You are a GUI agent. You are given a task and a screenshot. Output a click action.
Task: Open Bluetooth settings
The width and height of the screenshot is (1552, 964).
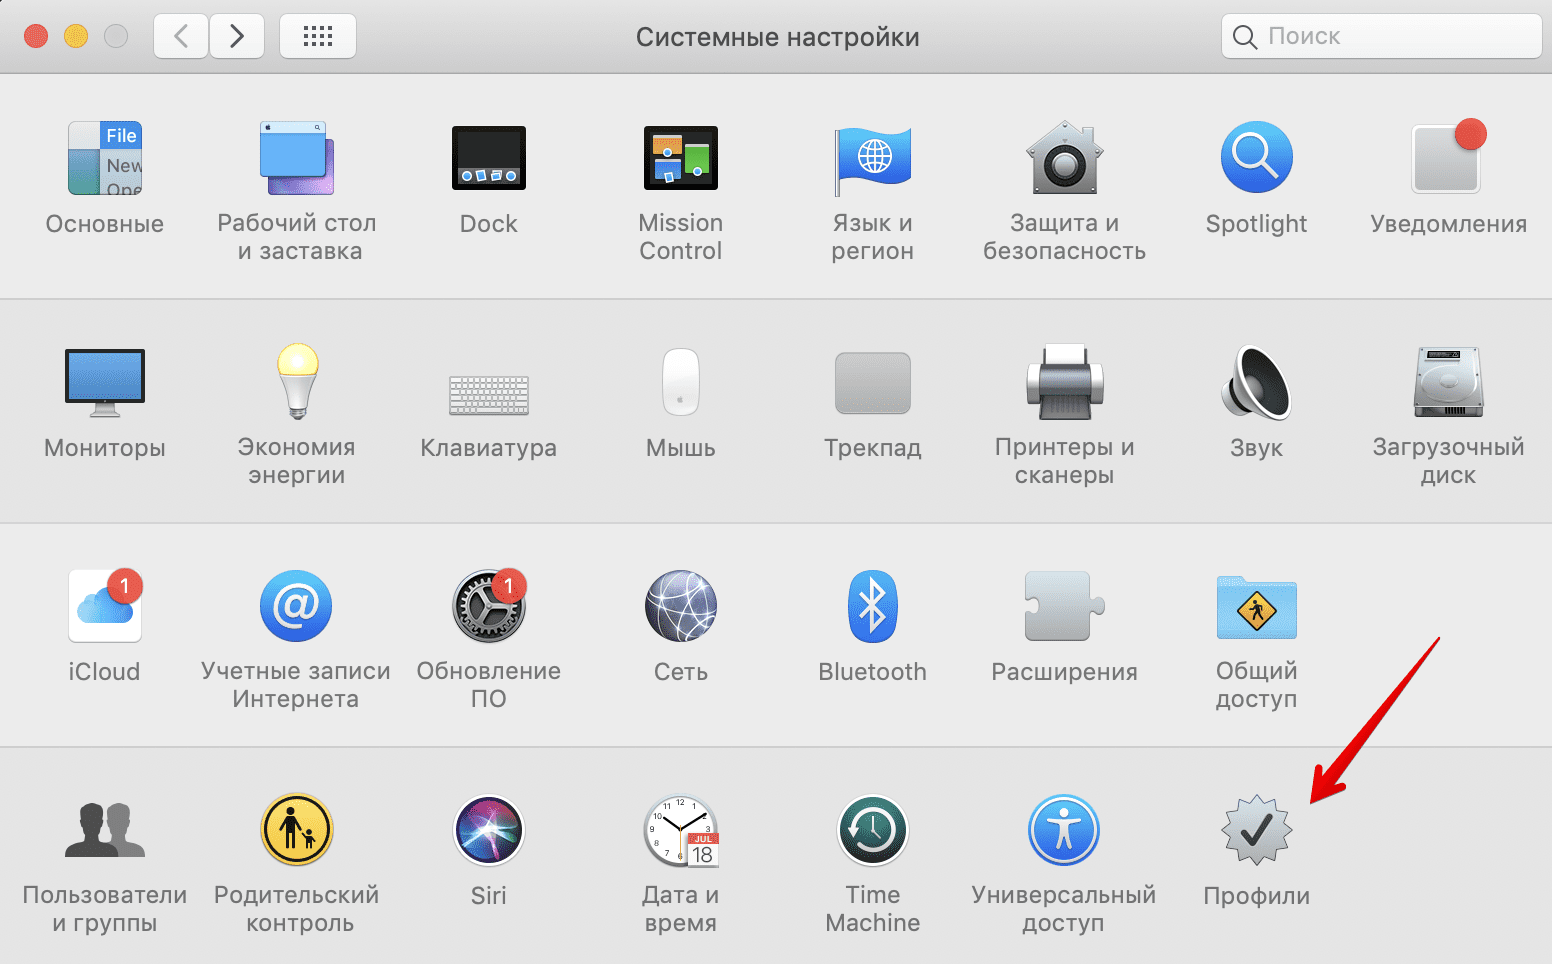pos(872,607)
